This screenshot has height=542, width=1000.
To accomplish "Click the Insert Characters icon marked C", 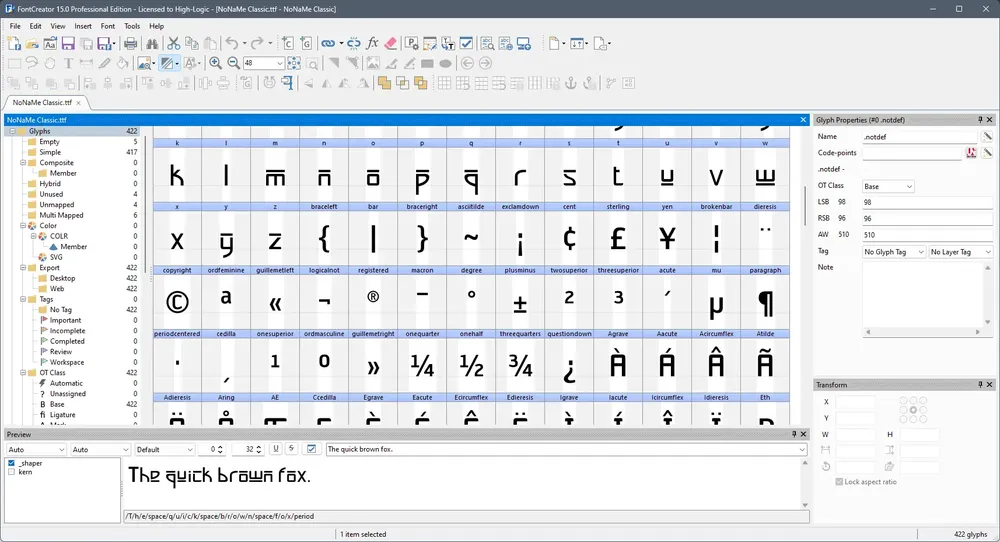I will point(288,43).
